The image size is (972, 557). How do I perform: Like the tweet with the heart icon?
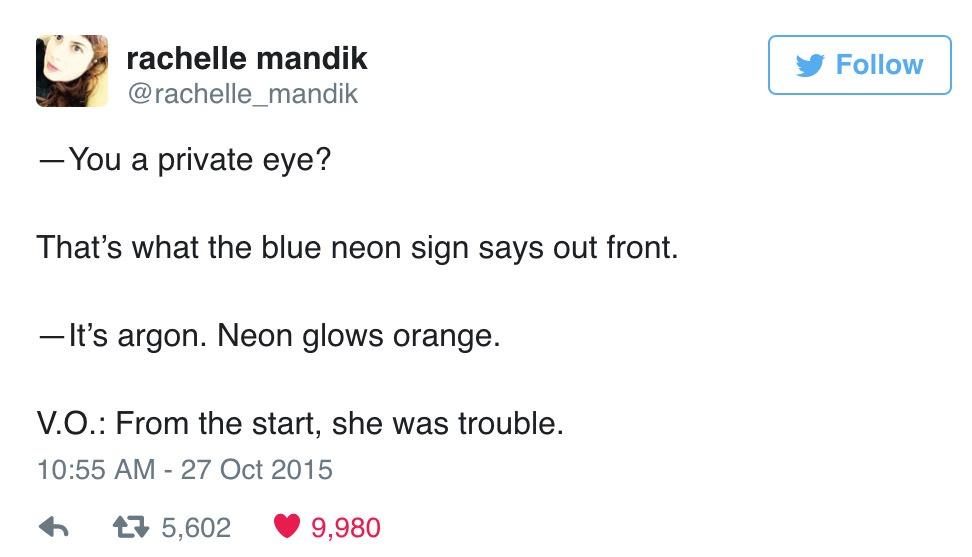[285, 527]
